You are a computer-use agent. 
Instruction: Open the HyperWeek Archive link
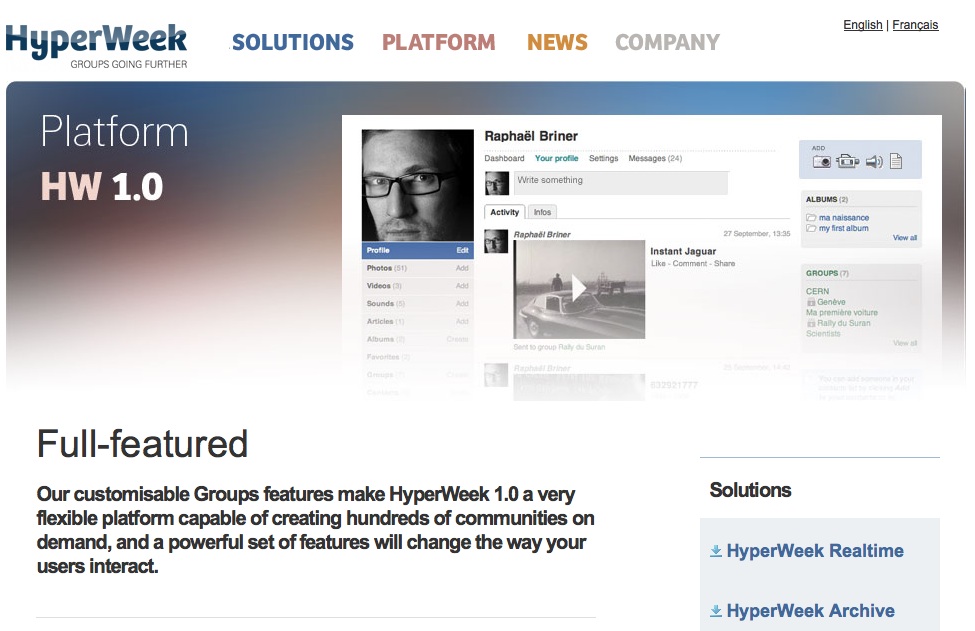[x=810, y=611]
